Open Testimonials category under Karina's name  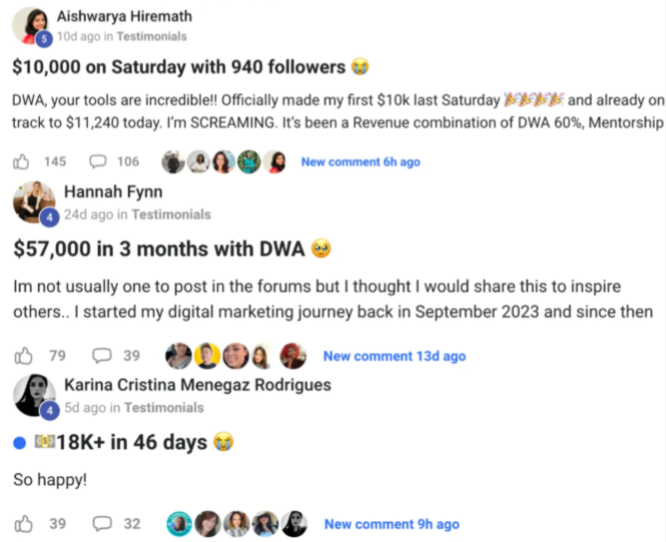tap(164, 408)
